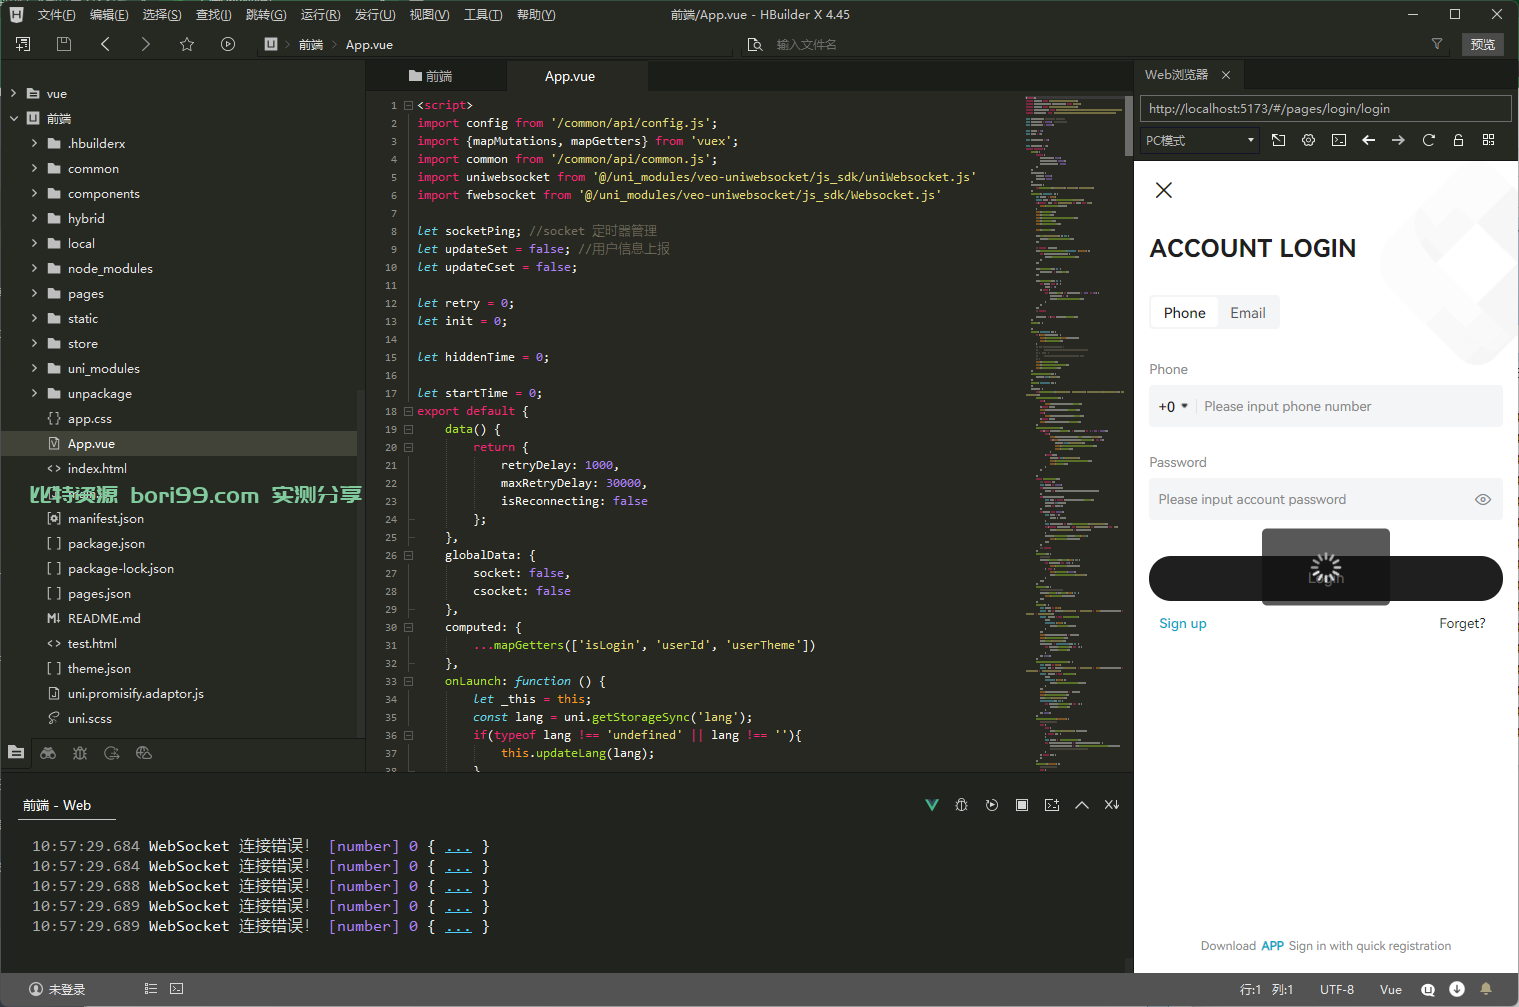1519x1007 pixels.
Task: Click the new file icon in the top toolbar
Action: 23,44
